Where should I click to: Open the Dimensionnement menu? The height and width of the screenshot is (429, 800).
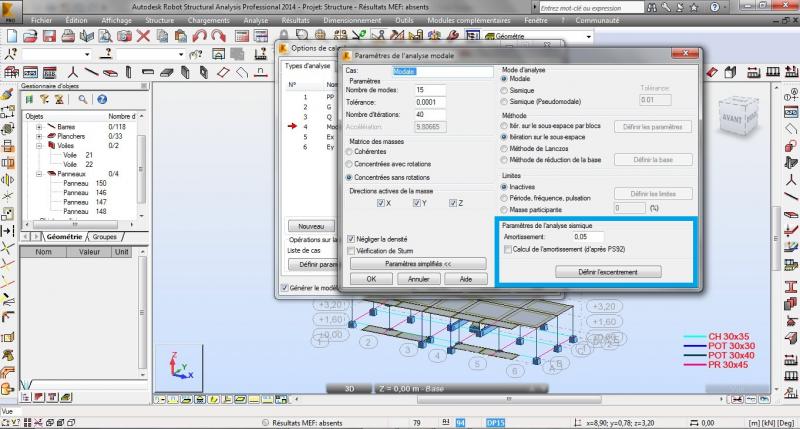tap(352, 20)
